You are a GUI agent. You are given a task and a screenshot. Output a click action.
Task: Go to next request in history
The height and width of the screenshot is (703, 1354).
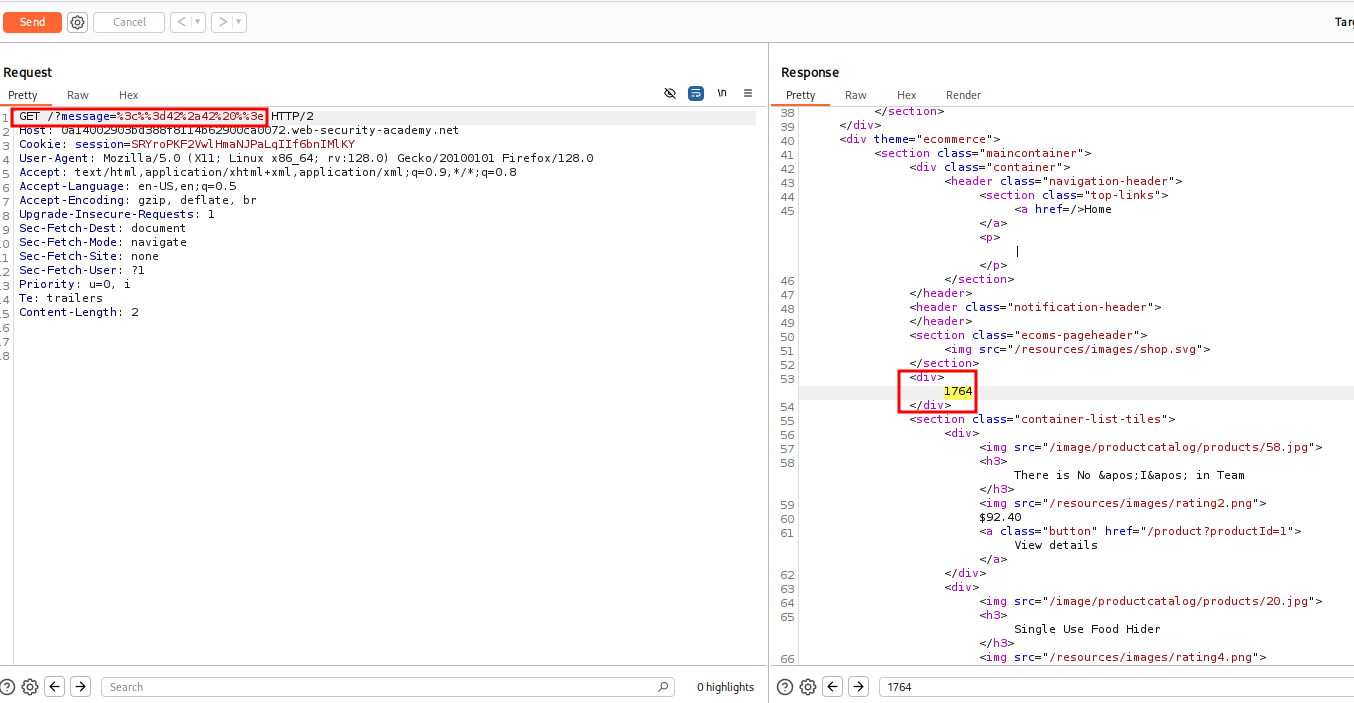(x=221, y=22)
